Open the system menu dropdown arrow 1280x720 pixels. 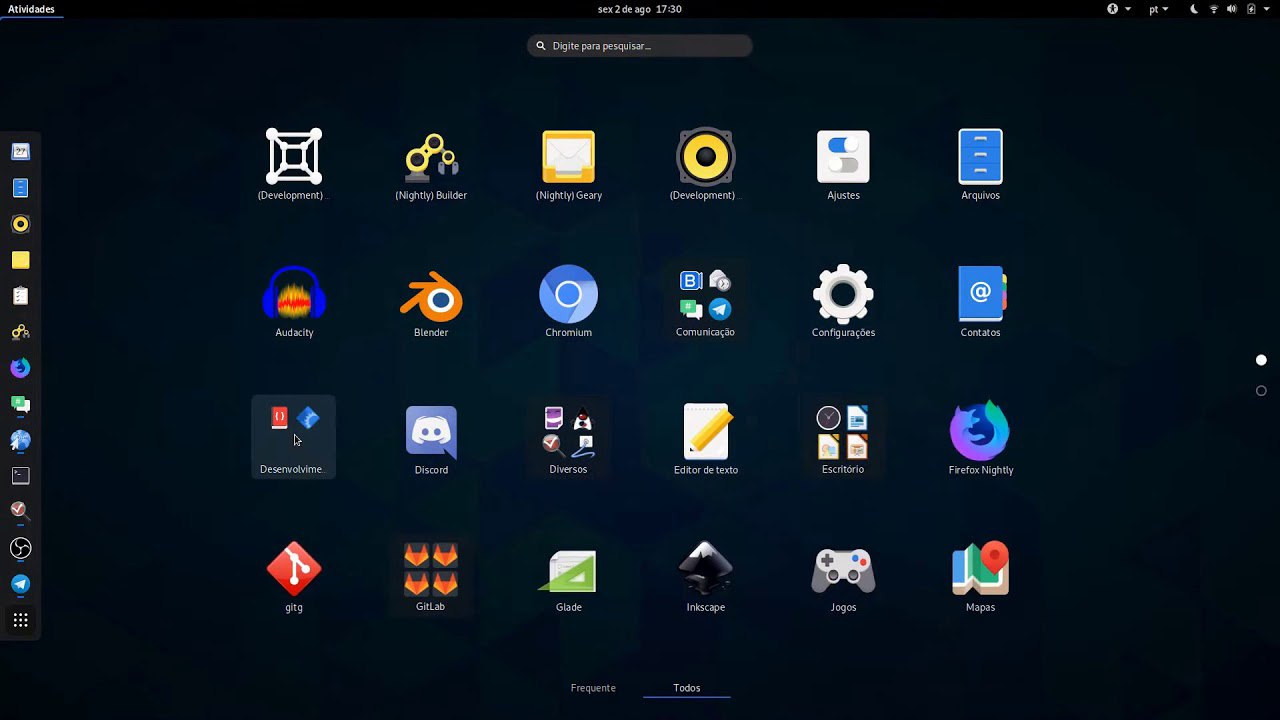pos(1267,9)
